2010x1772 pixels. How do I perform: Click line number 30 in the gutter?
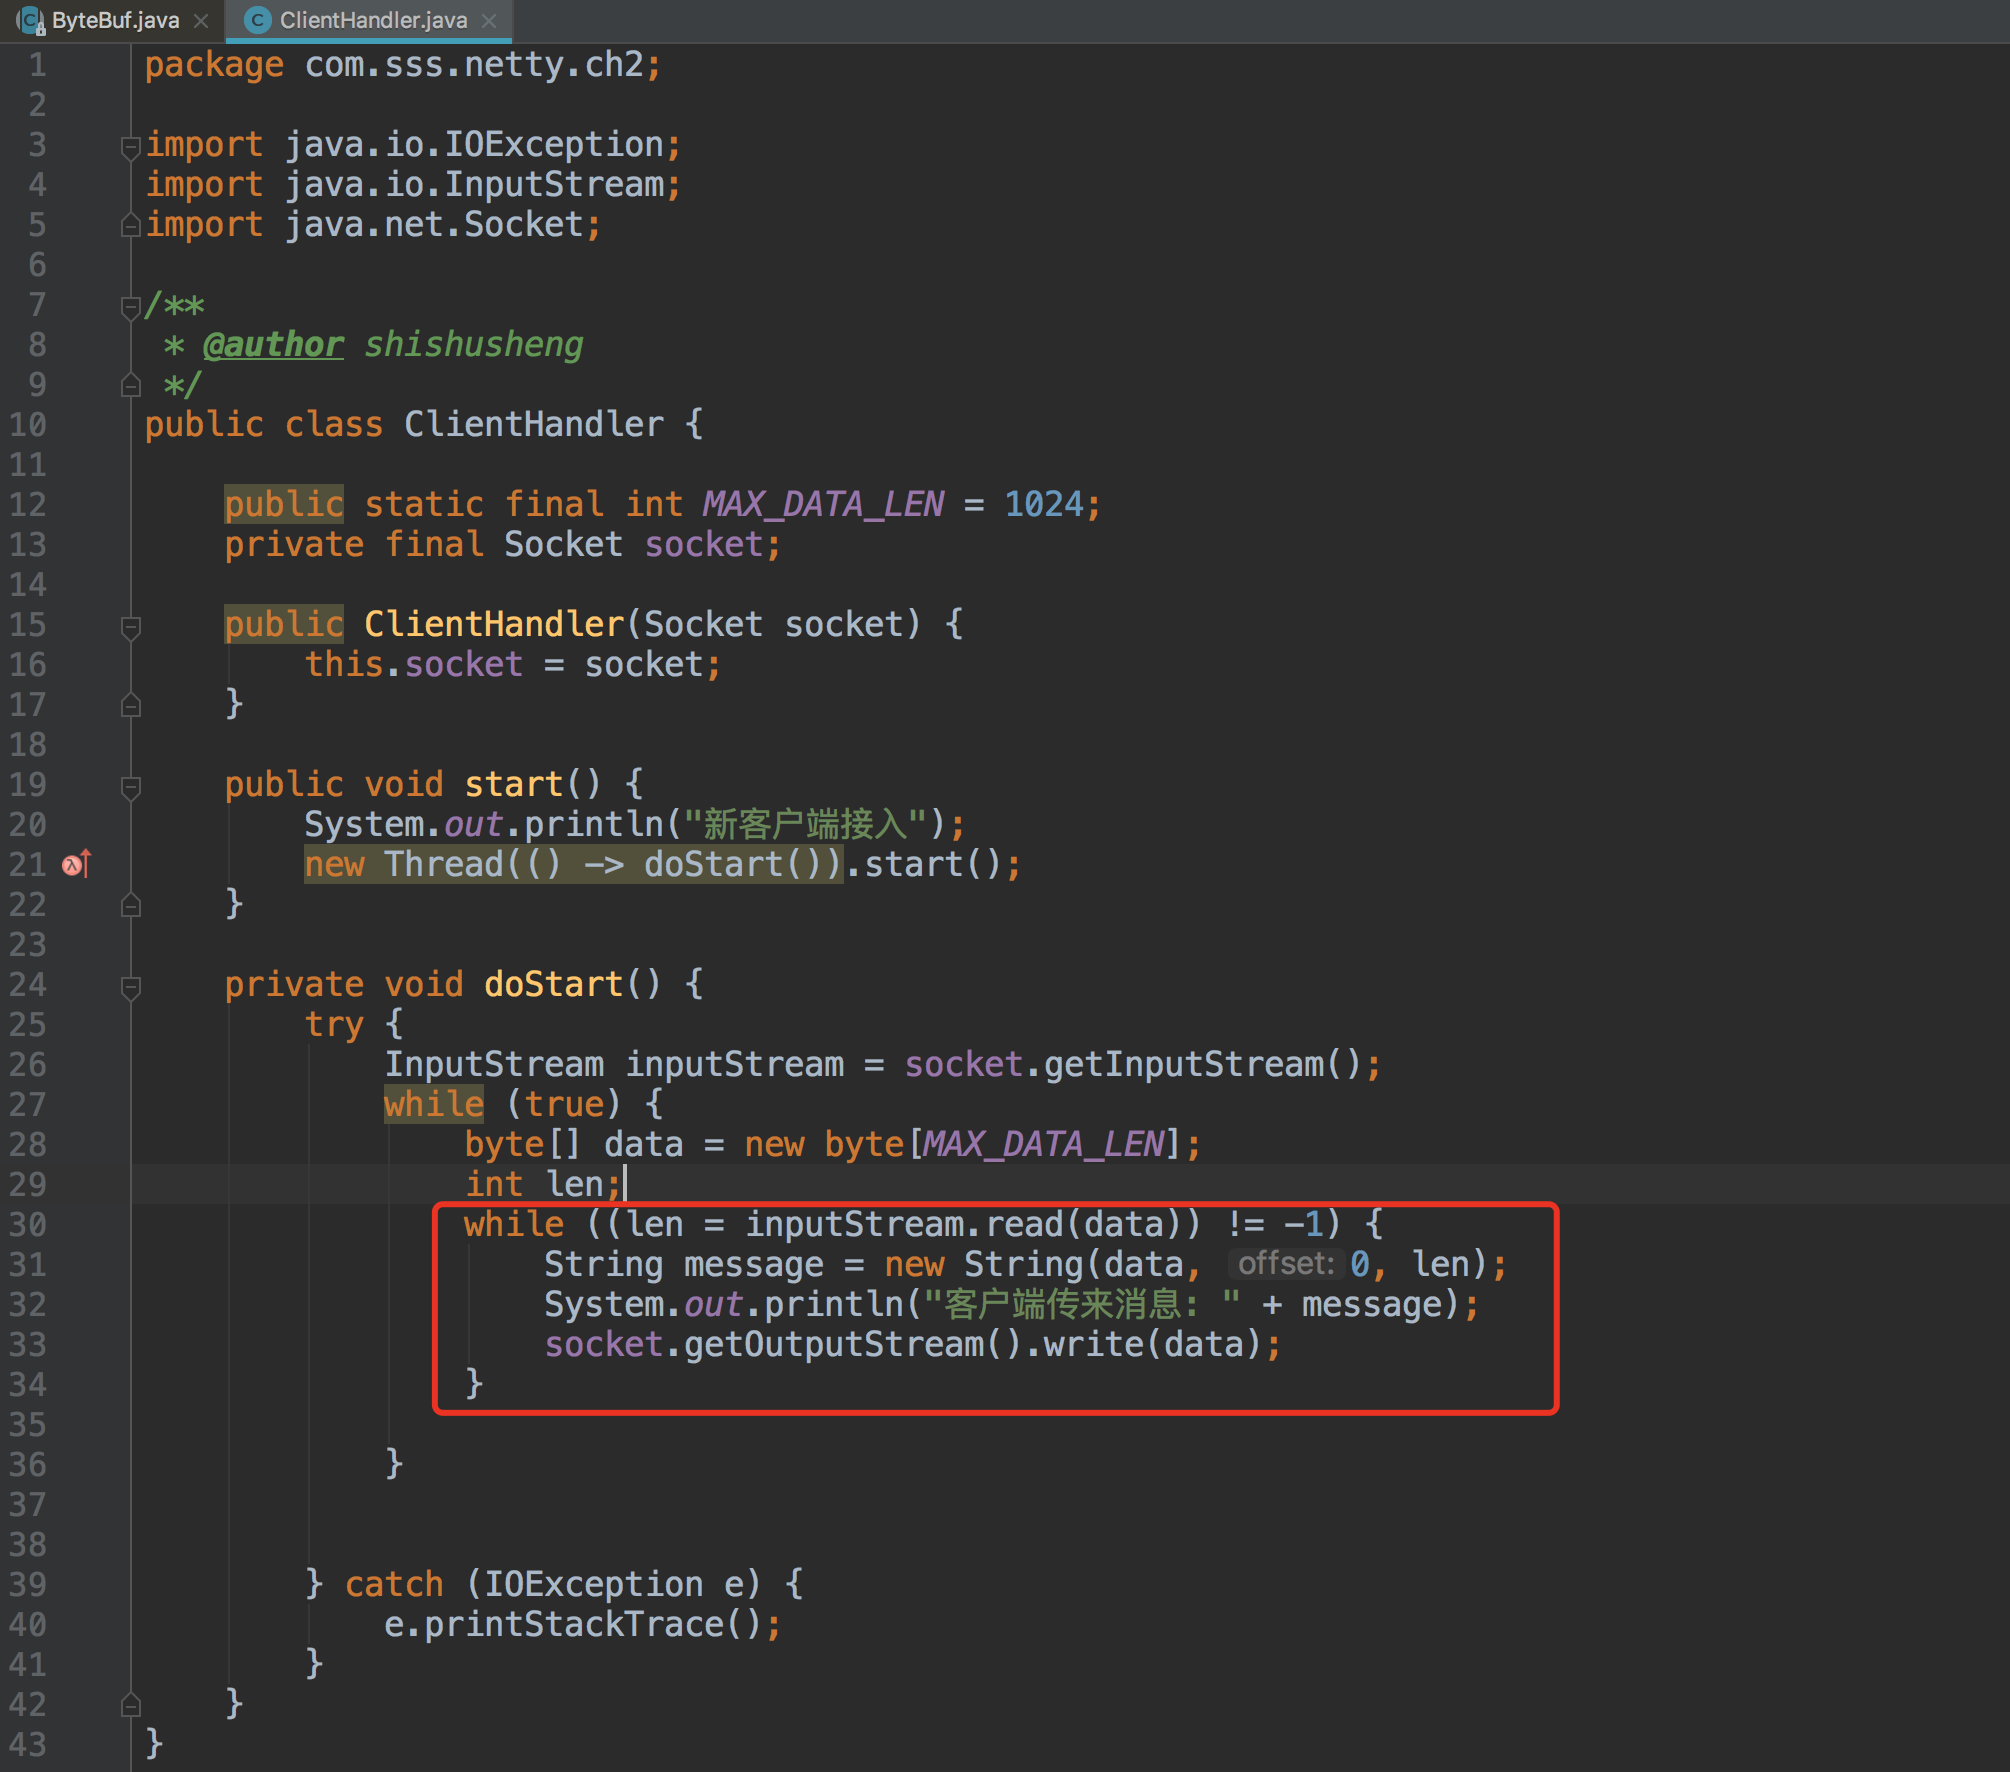28,1224
